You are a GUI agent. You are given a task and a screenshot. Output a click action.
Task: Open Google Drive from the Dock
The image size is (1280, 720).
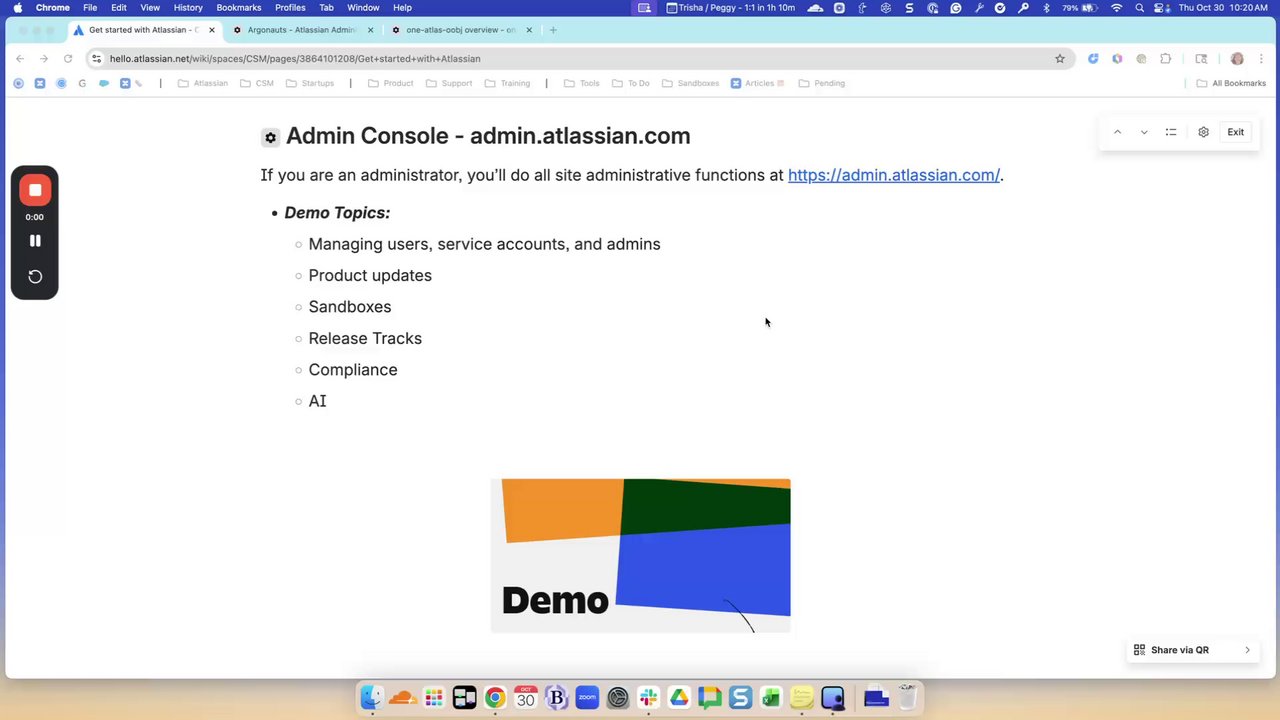pos(679,697)
